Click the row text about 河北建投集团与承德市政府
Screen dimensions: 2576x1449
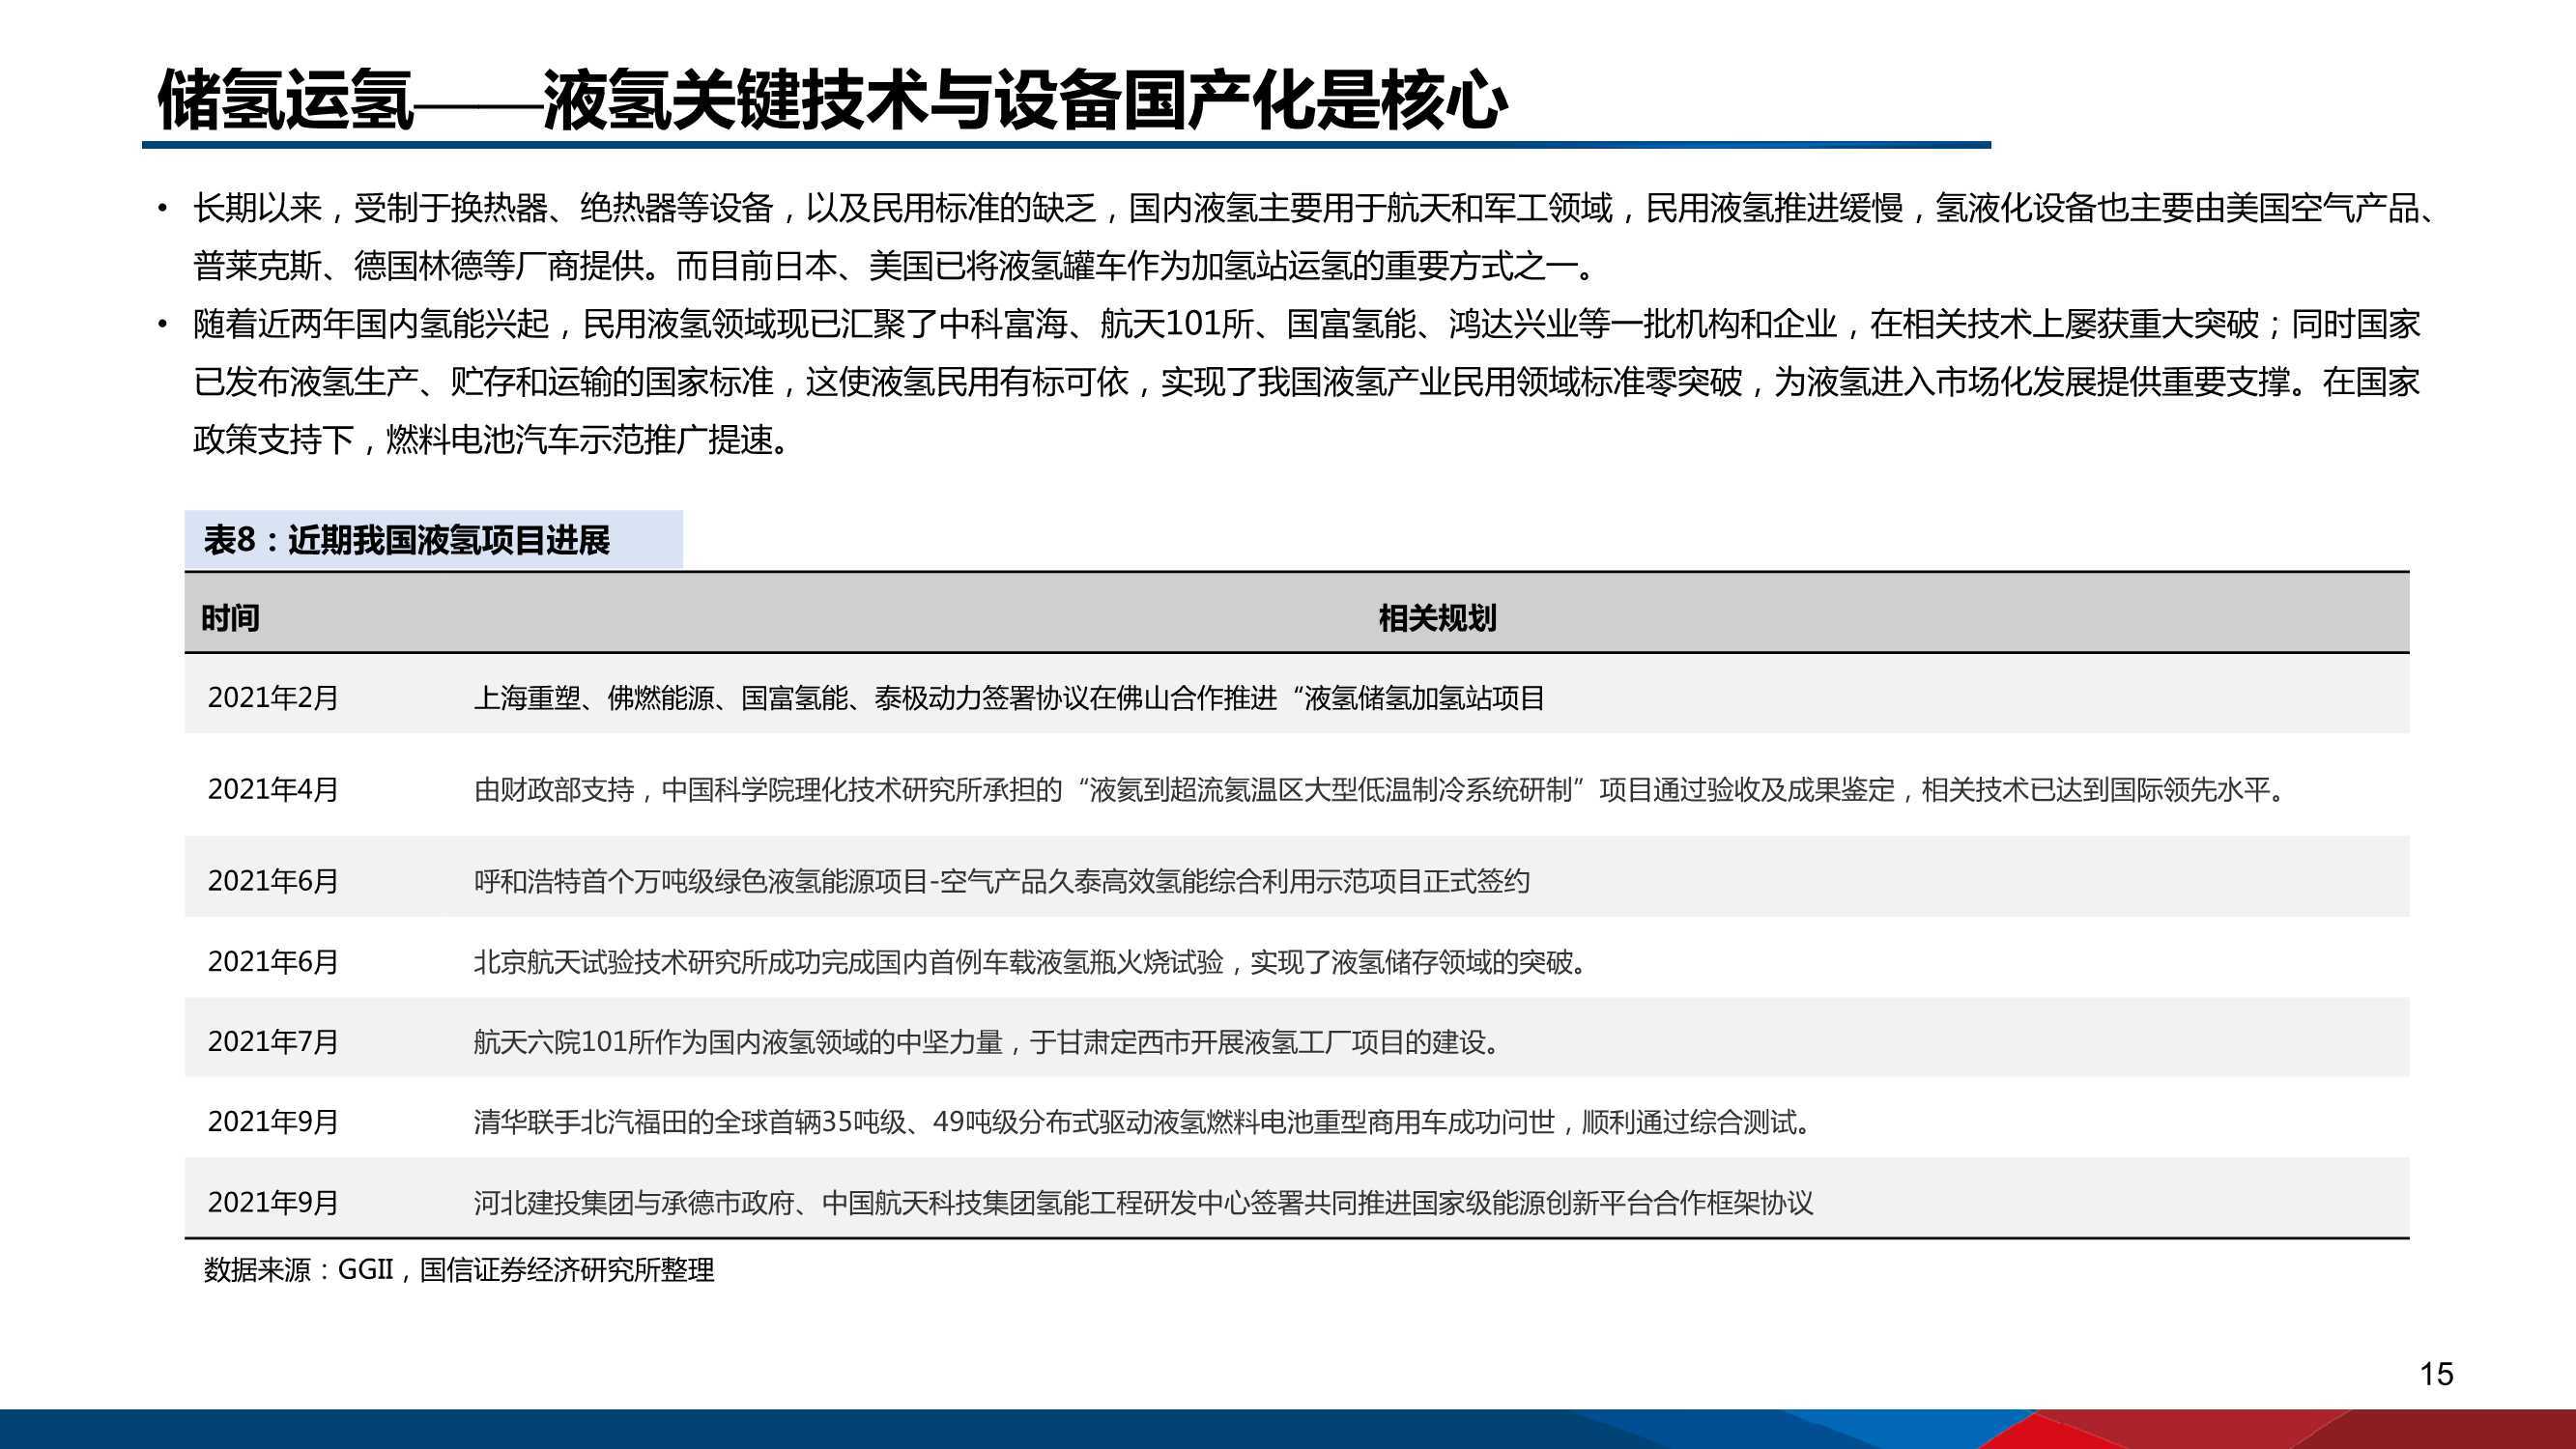[x=1143, y=1201]
